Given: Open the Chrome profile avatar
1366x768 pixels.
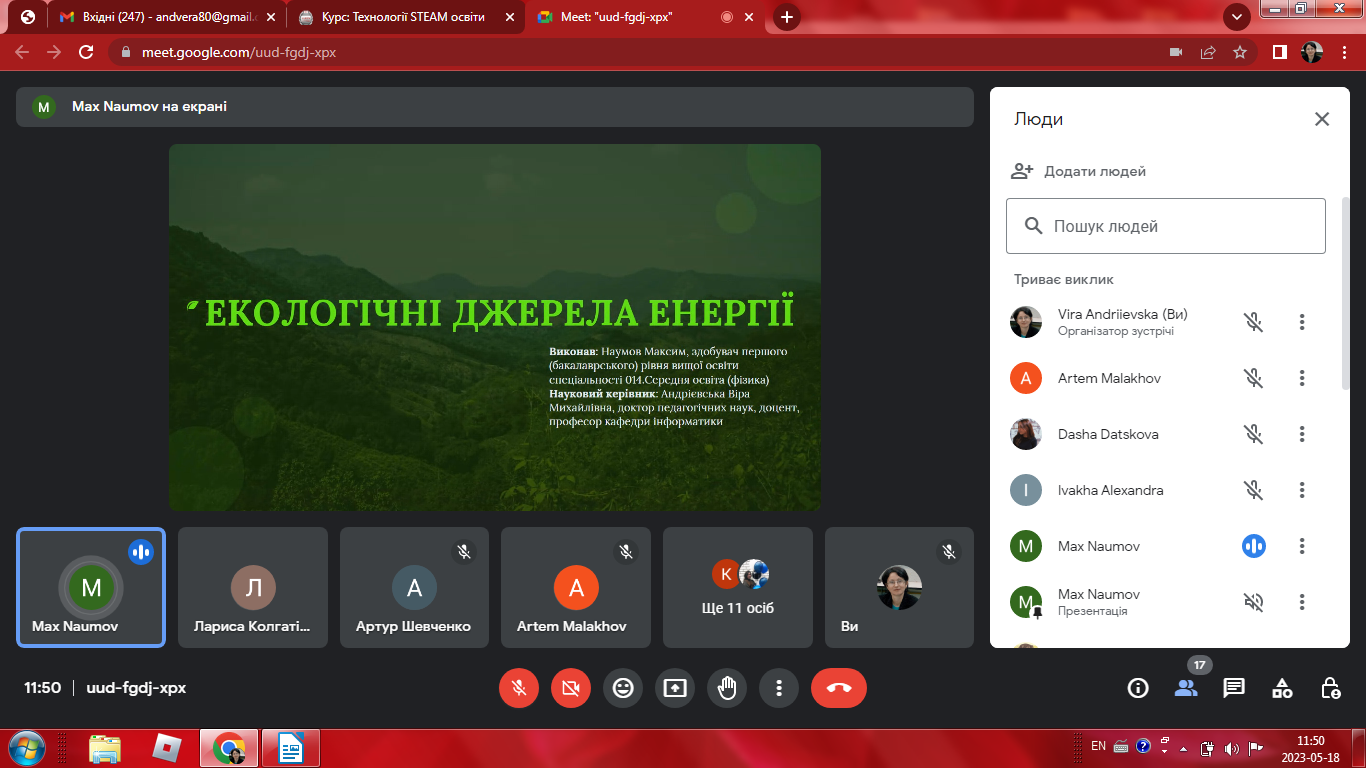Looking at the screenshot, I should [1312, 52].
